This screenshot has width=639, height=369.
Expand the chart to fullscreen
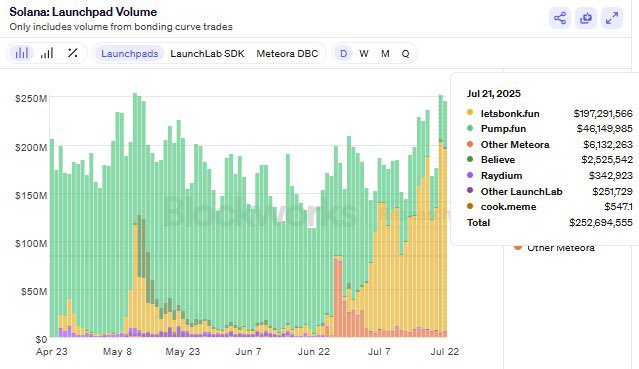pyautogui.click(x=612, y=18)
